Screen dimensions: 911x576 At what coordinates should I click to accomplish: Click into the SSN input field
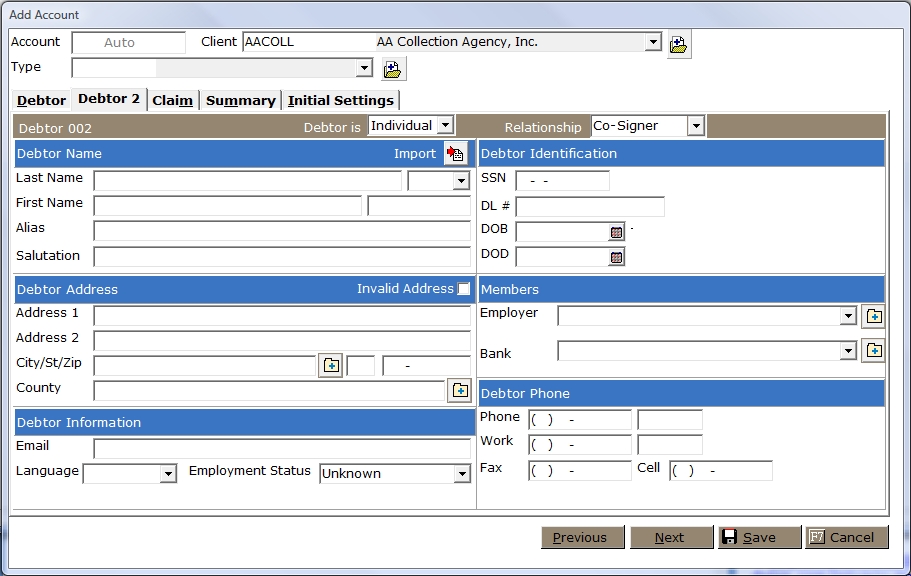tap(562, 181)
